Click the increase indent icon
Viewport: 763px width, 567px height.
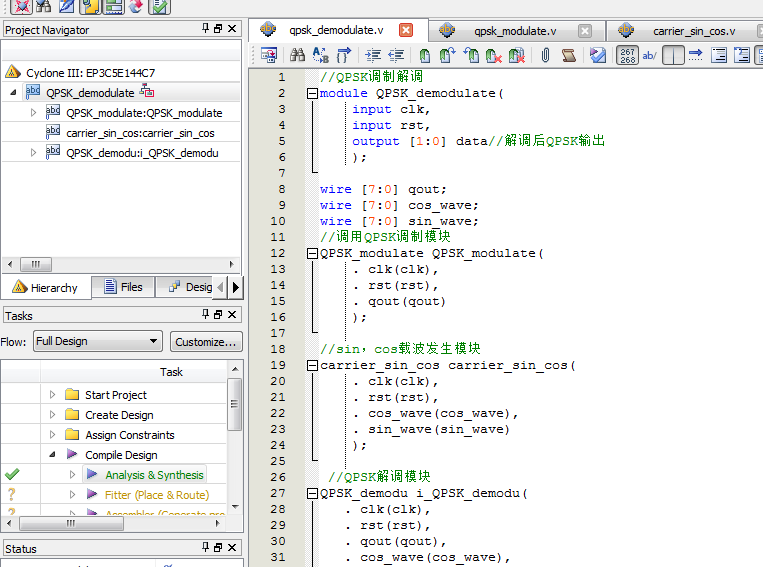pyautogui.click(x=373, y=56)
